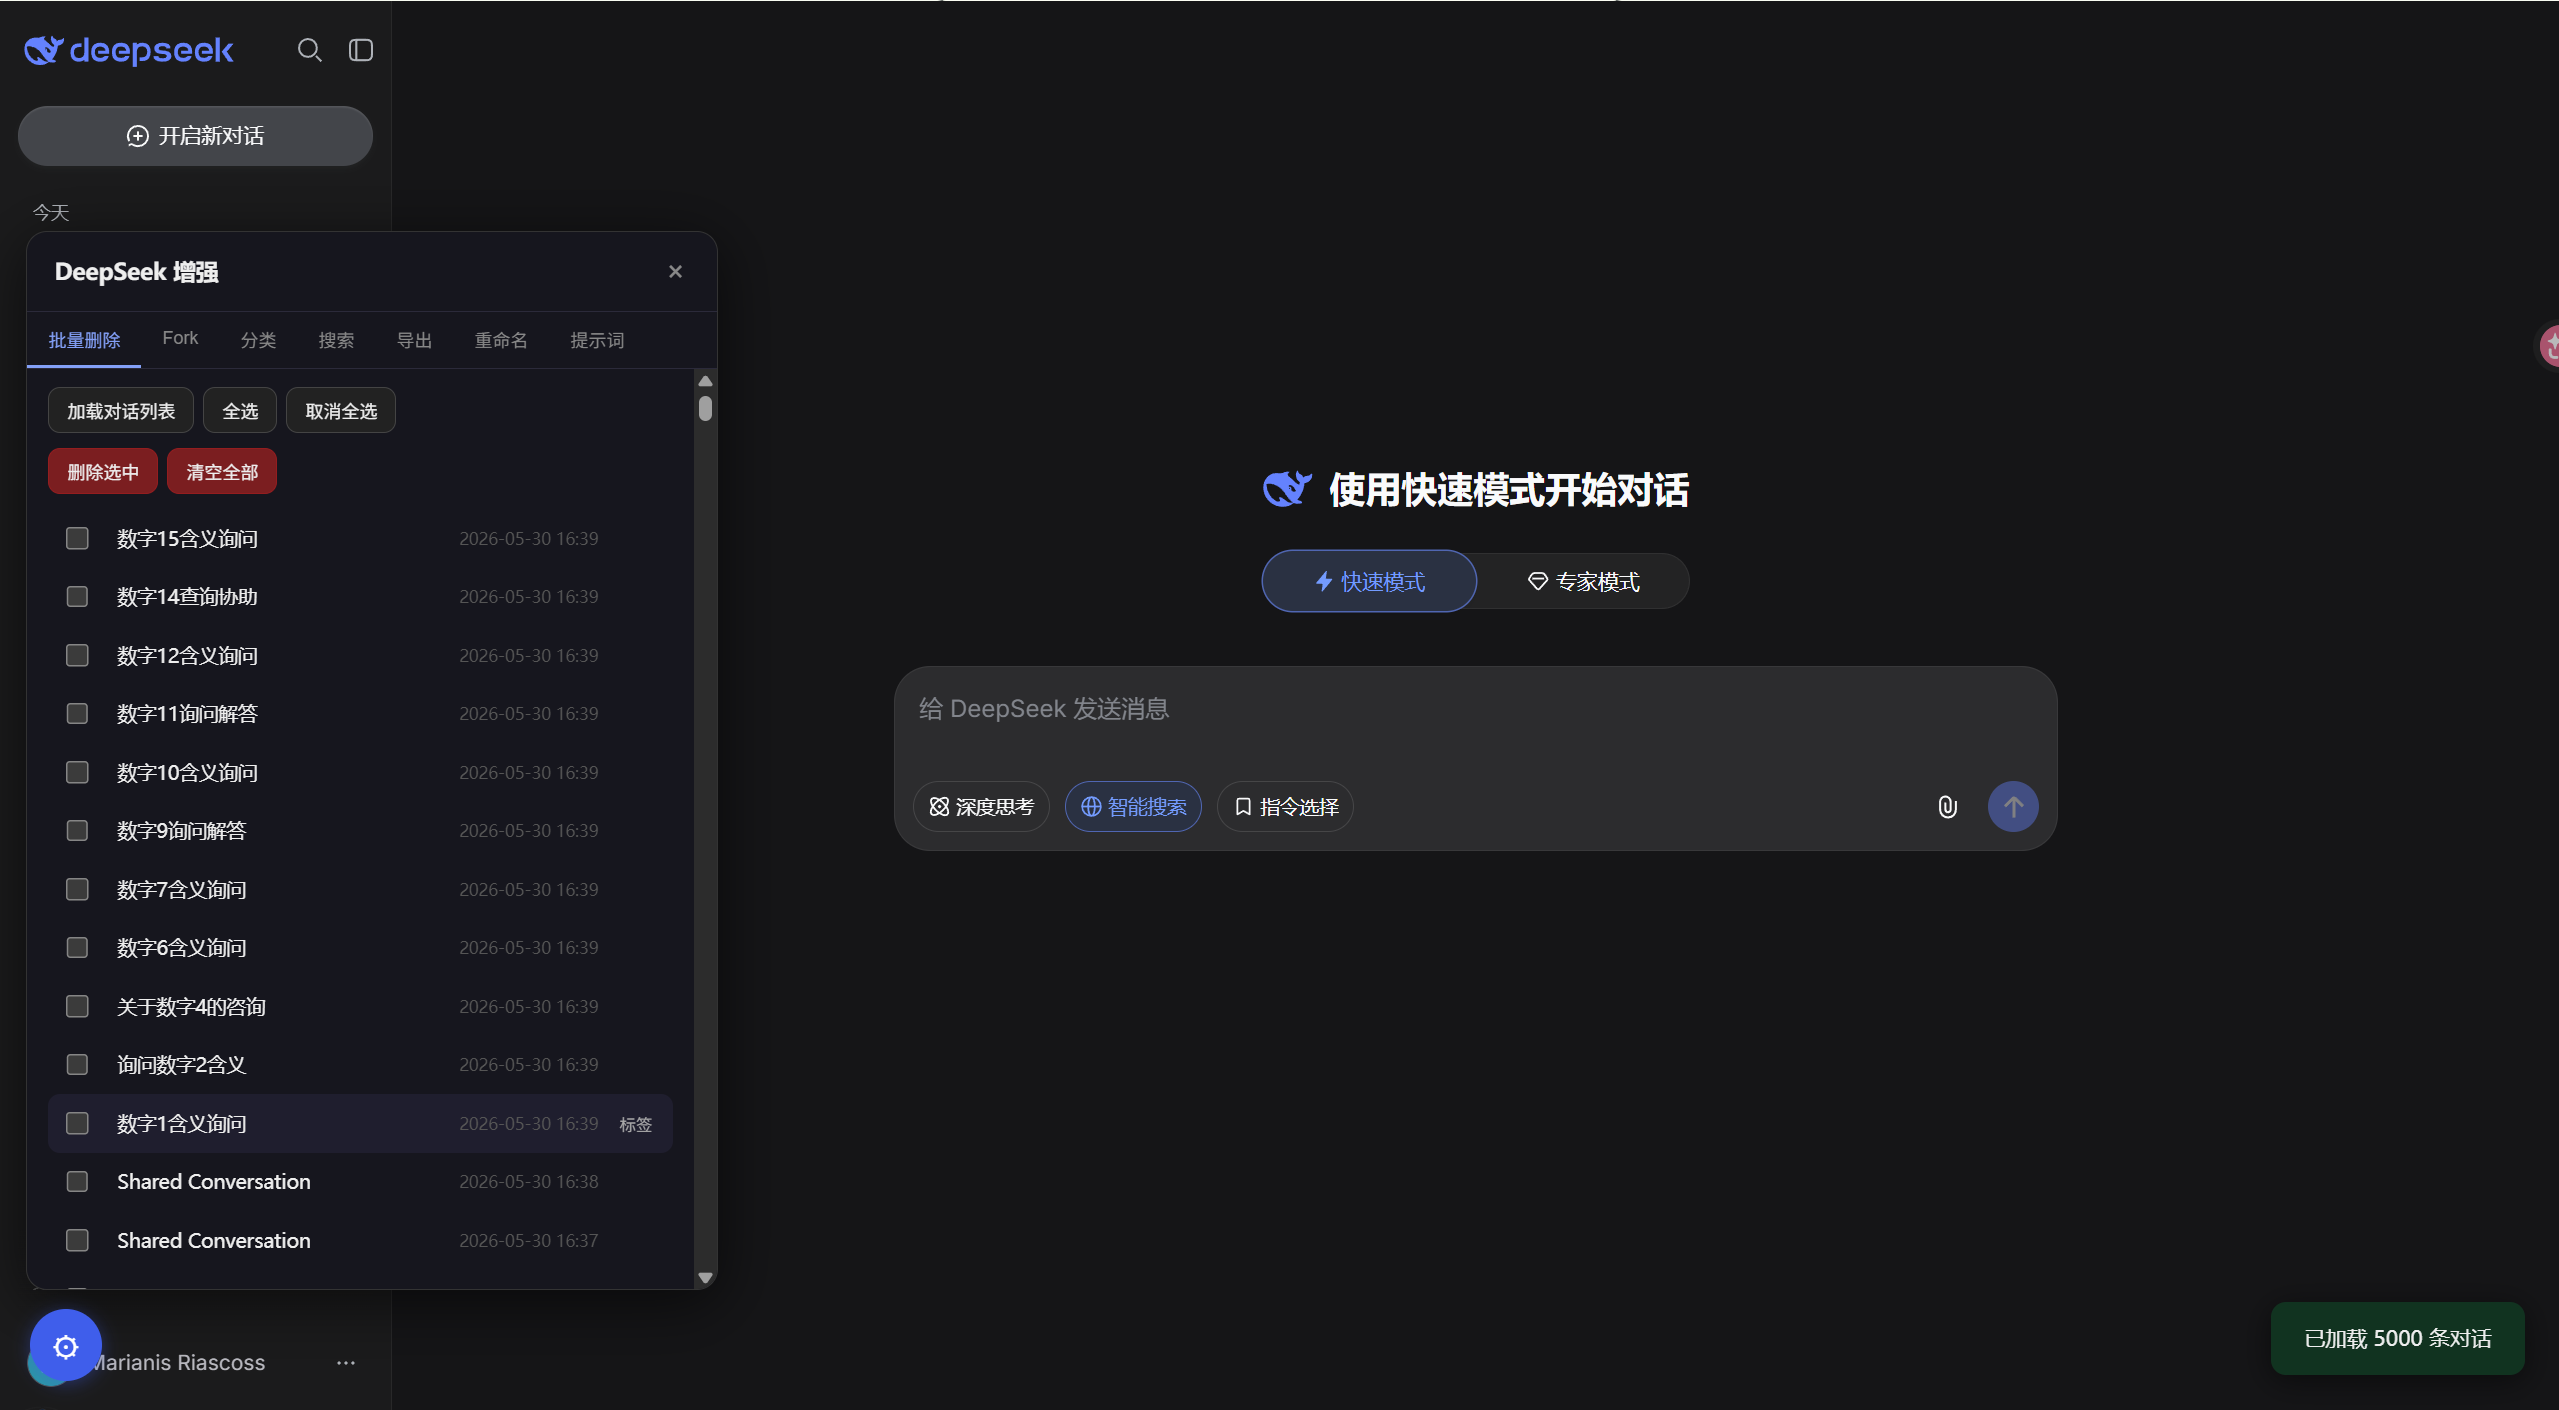Check the box for 数字10含义询问
Image resolution: width=2559 pixels, height=1410 pixels.
77,773
